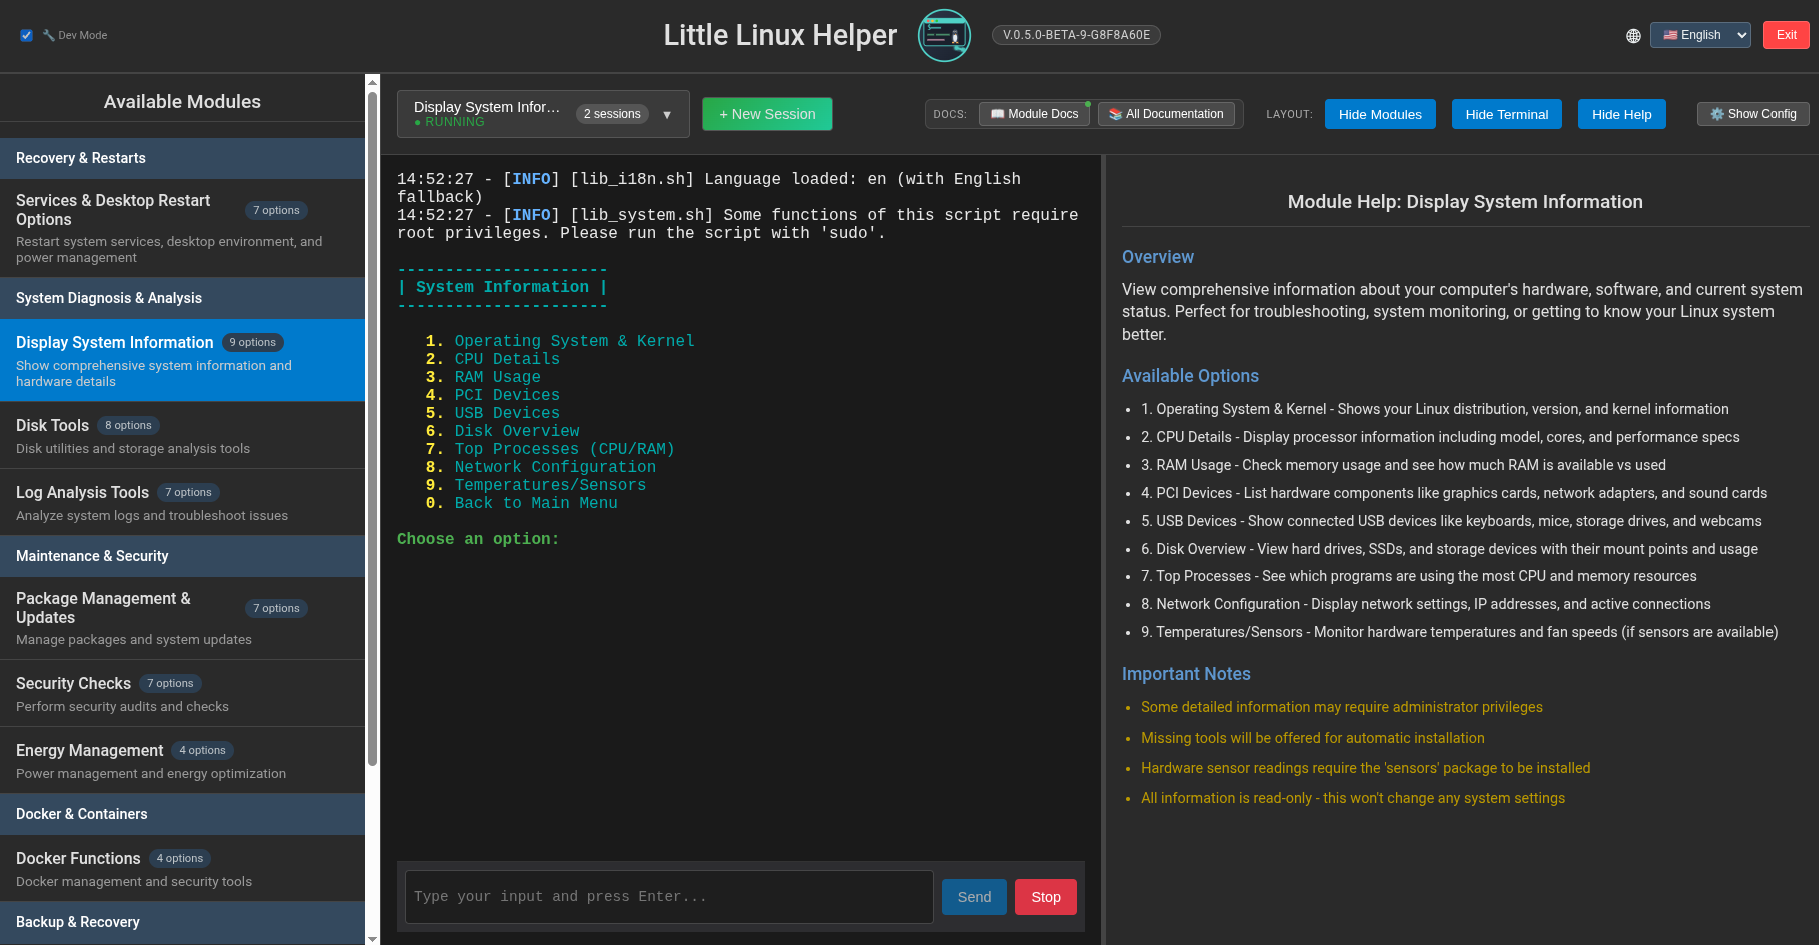This screenshot has width=1819, height=945.
Task: Click the 2 sessions badge
Action: (x=612, y=114)
